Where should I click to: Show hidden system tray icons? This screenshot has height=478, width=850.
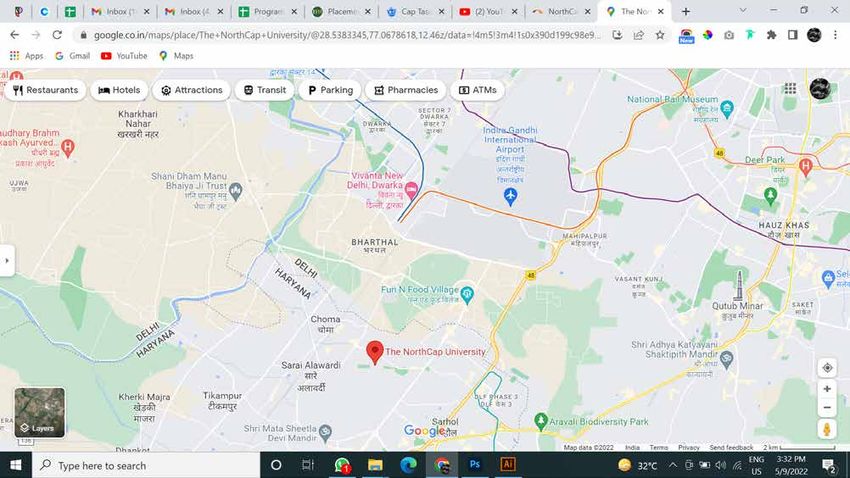pyautogui.click(x=673, y=465)
